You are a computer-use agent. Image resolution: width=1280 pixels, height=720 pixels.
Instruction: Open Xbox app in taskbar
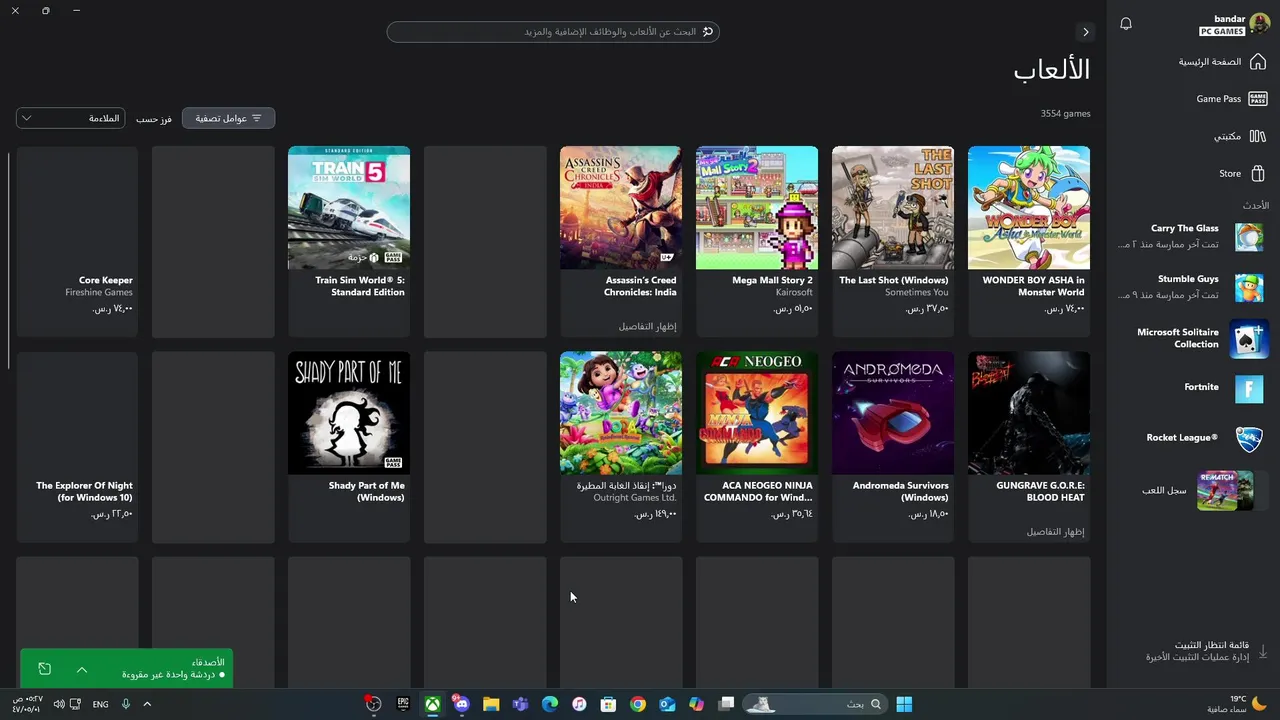[x=432, y=704]
